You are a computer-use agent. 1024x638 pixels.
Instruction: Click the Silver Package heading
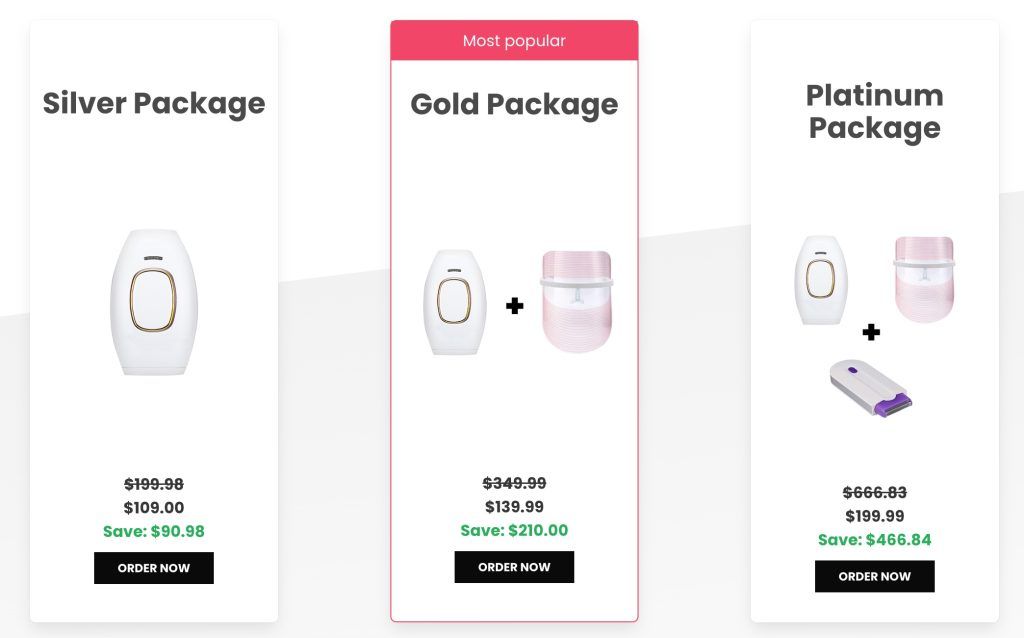[x=153, y=104]
